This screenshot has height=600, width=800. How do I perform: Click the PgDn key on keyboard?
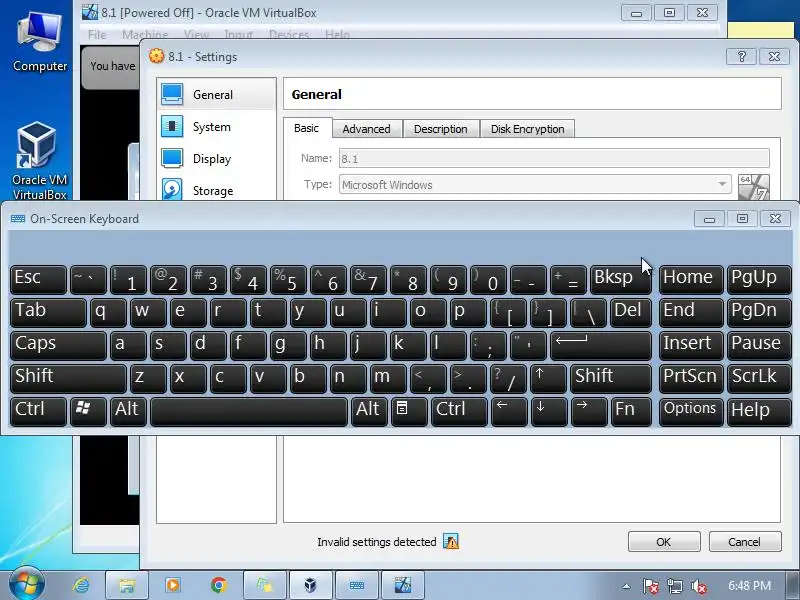[759, 312]
